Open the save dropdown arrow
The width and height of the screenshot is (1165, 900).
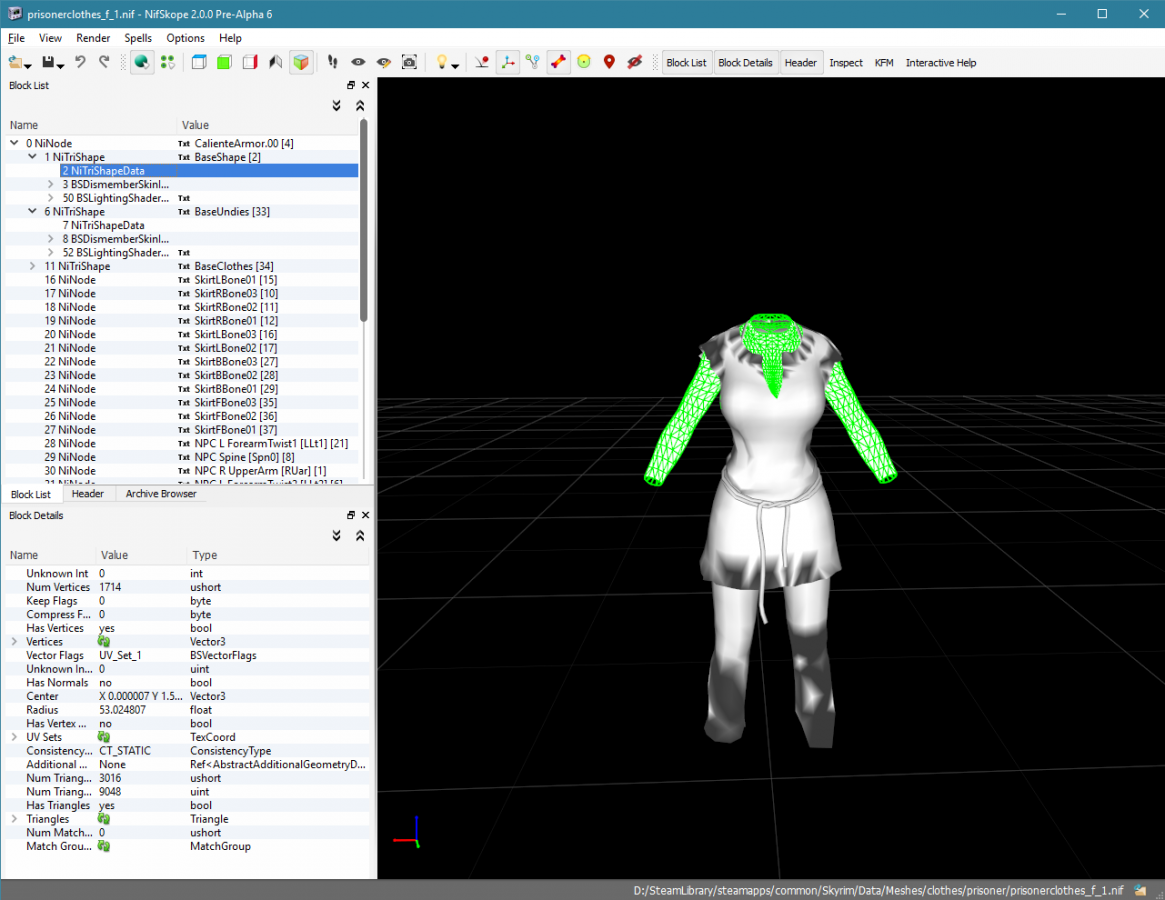point(61,65)
